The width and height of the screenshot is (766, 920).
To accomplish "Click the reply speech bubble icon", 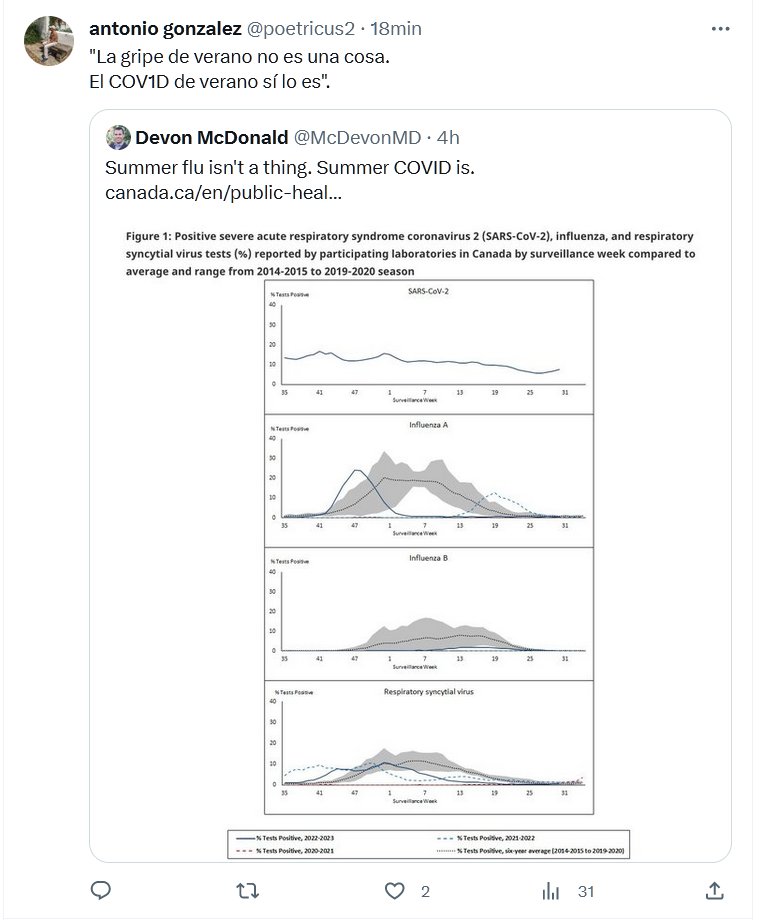I will [101, 890].
